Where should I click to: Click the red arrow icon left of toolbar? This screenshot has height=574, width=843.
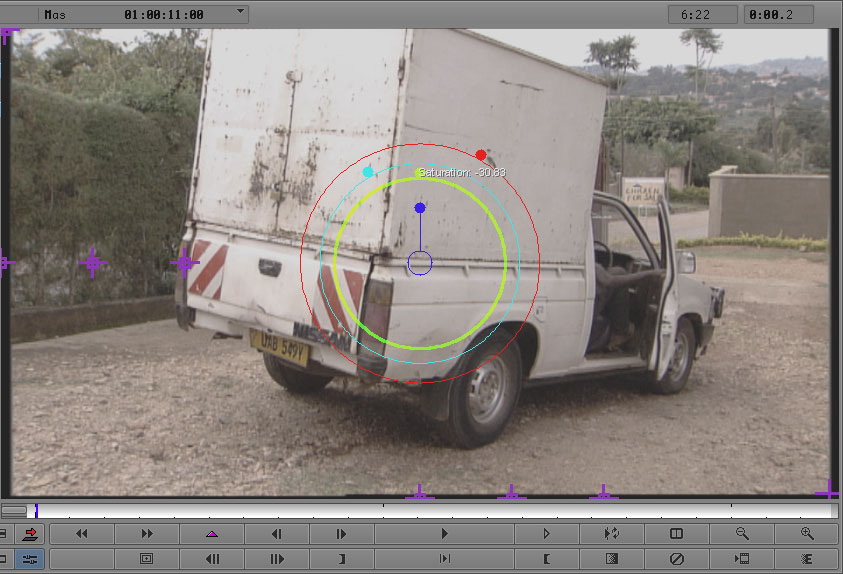tap(30, 534)
